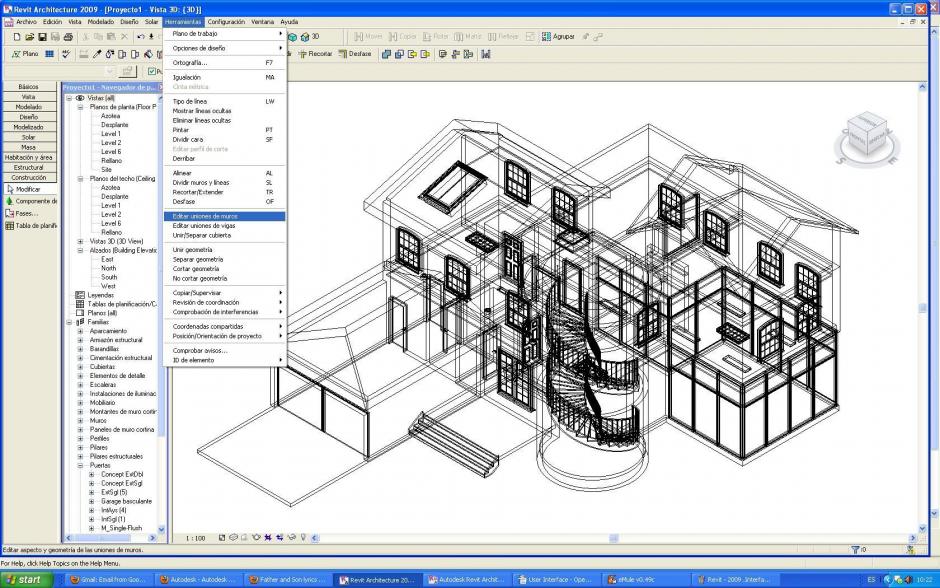
Task: Click the Desfase offset tool
Action: coord(355,54)
